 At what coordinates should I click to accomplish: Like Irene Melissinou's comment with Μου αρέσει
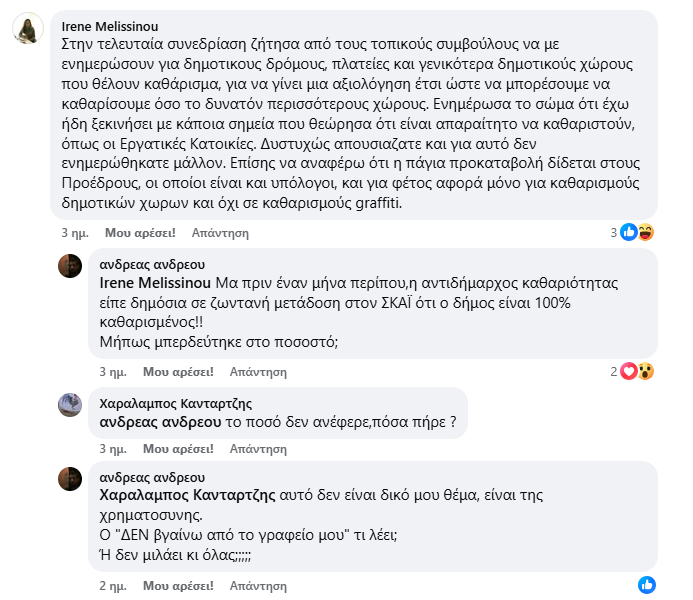[140, 232]
